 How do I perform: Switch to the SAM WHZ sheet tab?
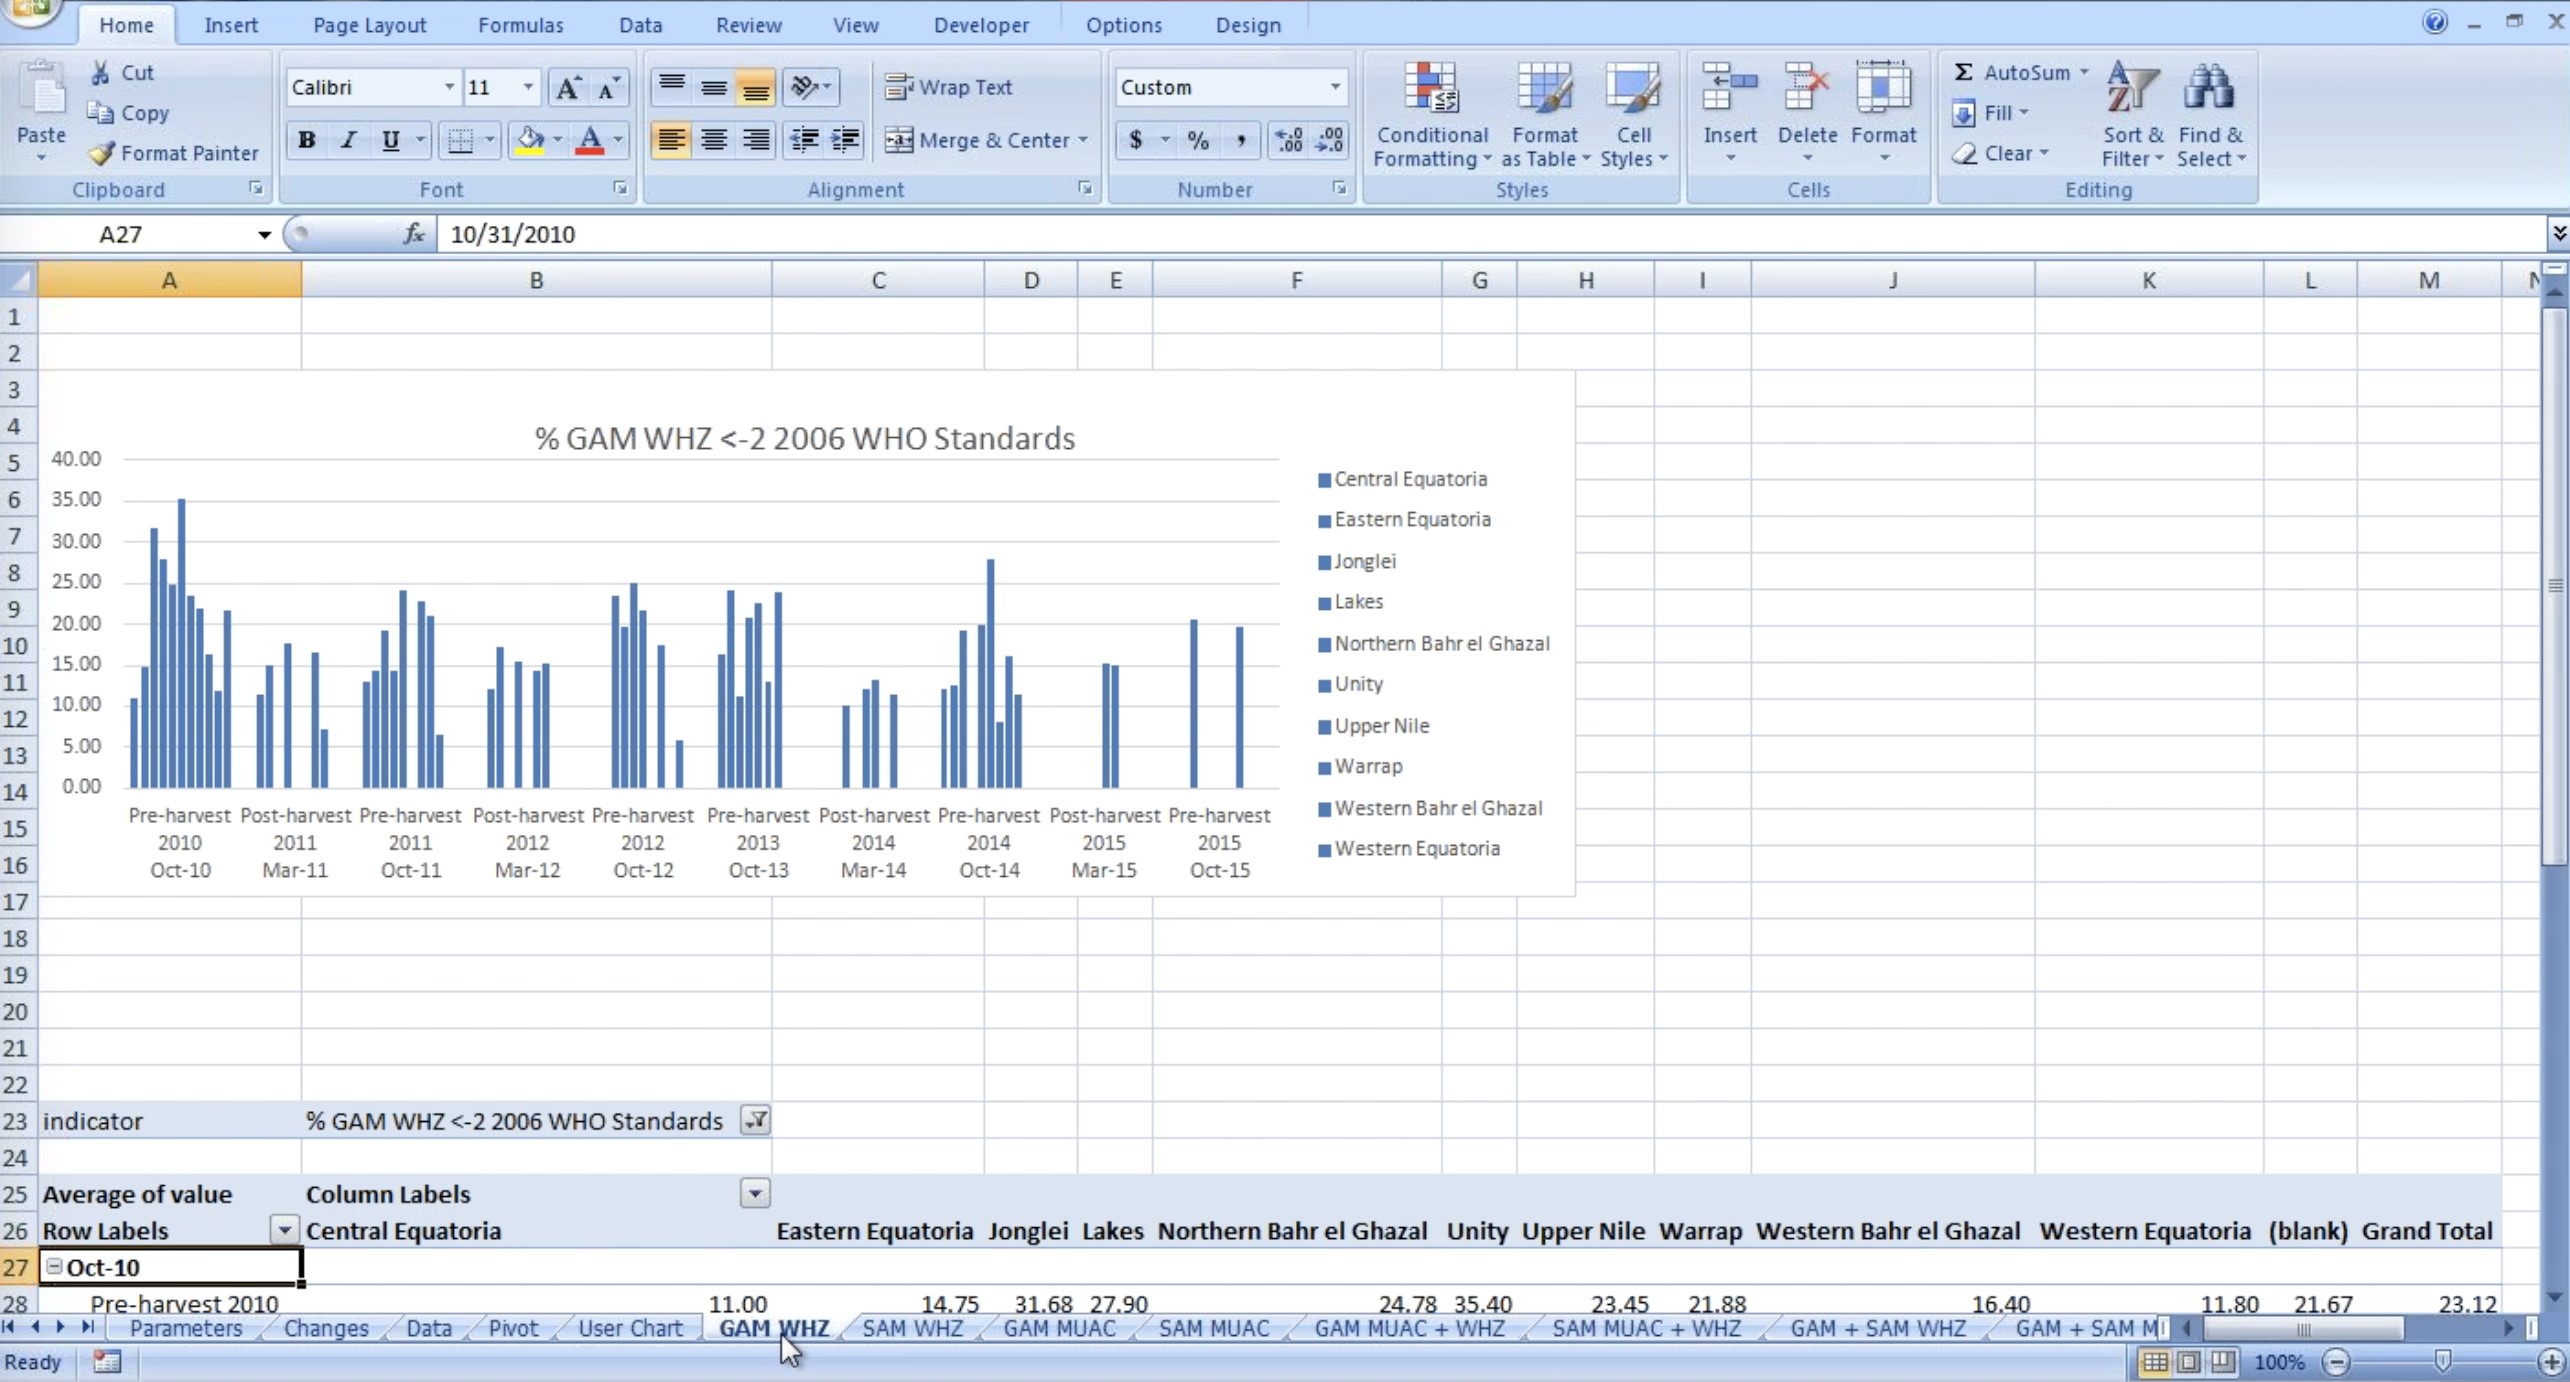pyautogui.click(x=911, y=1328)
